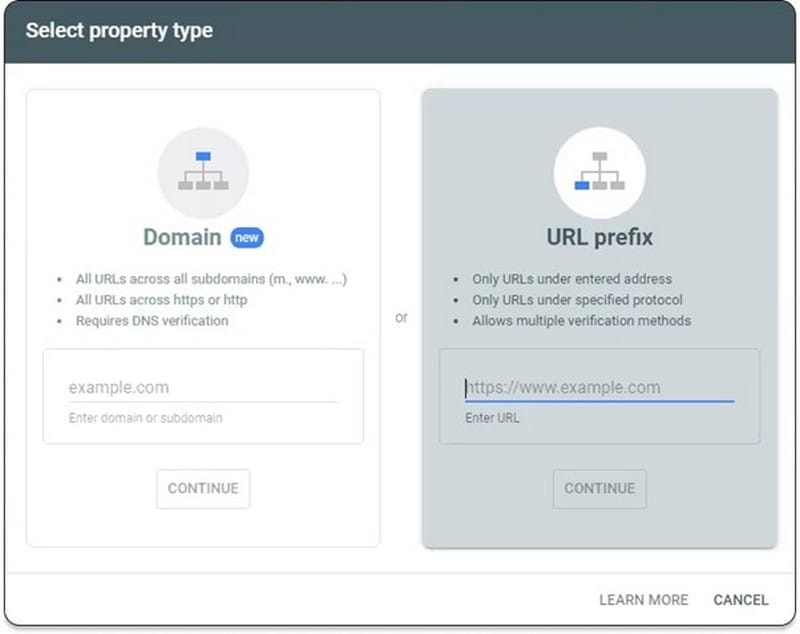Click the blue 'new' badge beside Domain
The image size is (800, 634).
coord(244,238)
